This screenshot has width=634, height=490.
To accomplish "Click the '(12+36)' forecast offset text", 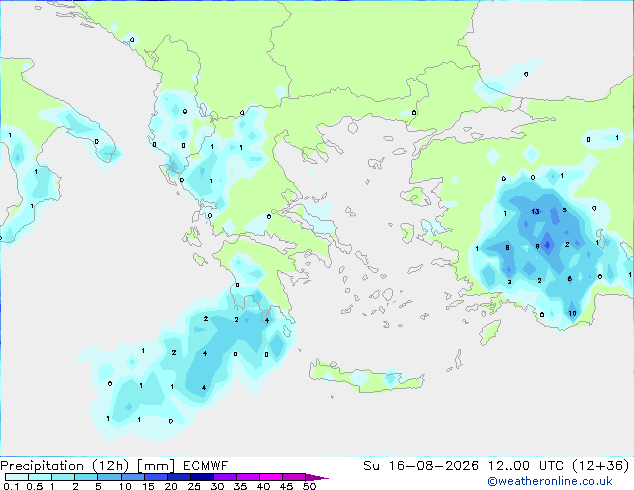I will pyautogui.click(x=600, y=466).
